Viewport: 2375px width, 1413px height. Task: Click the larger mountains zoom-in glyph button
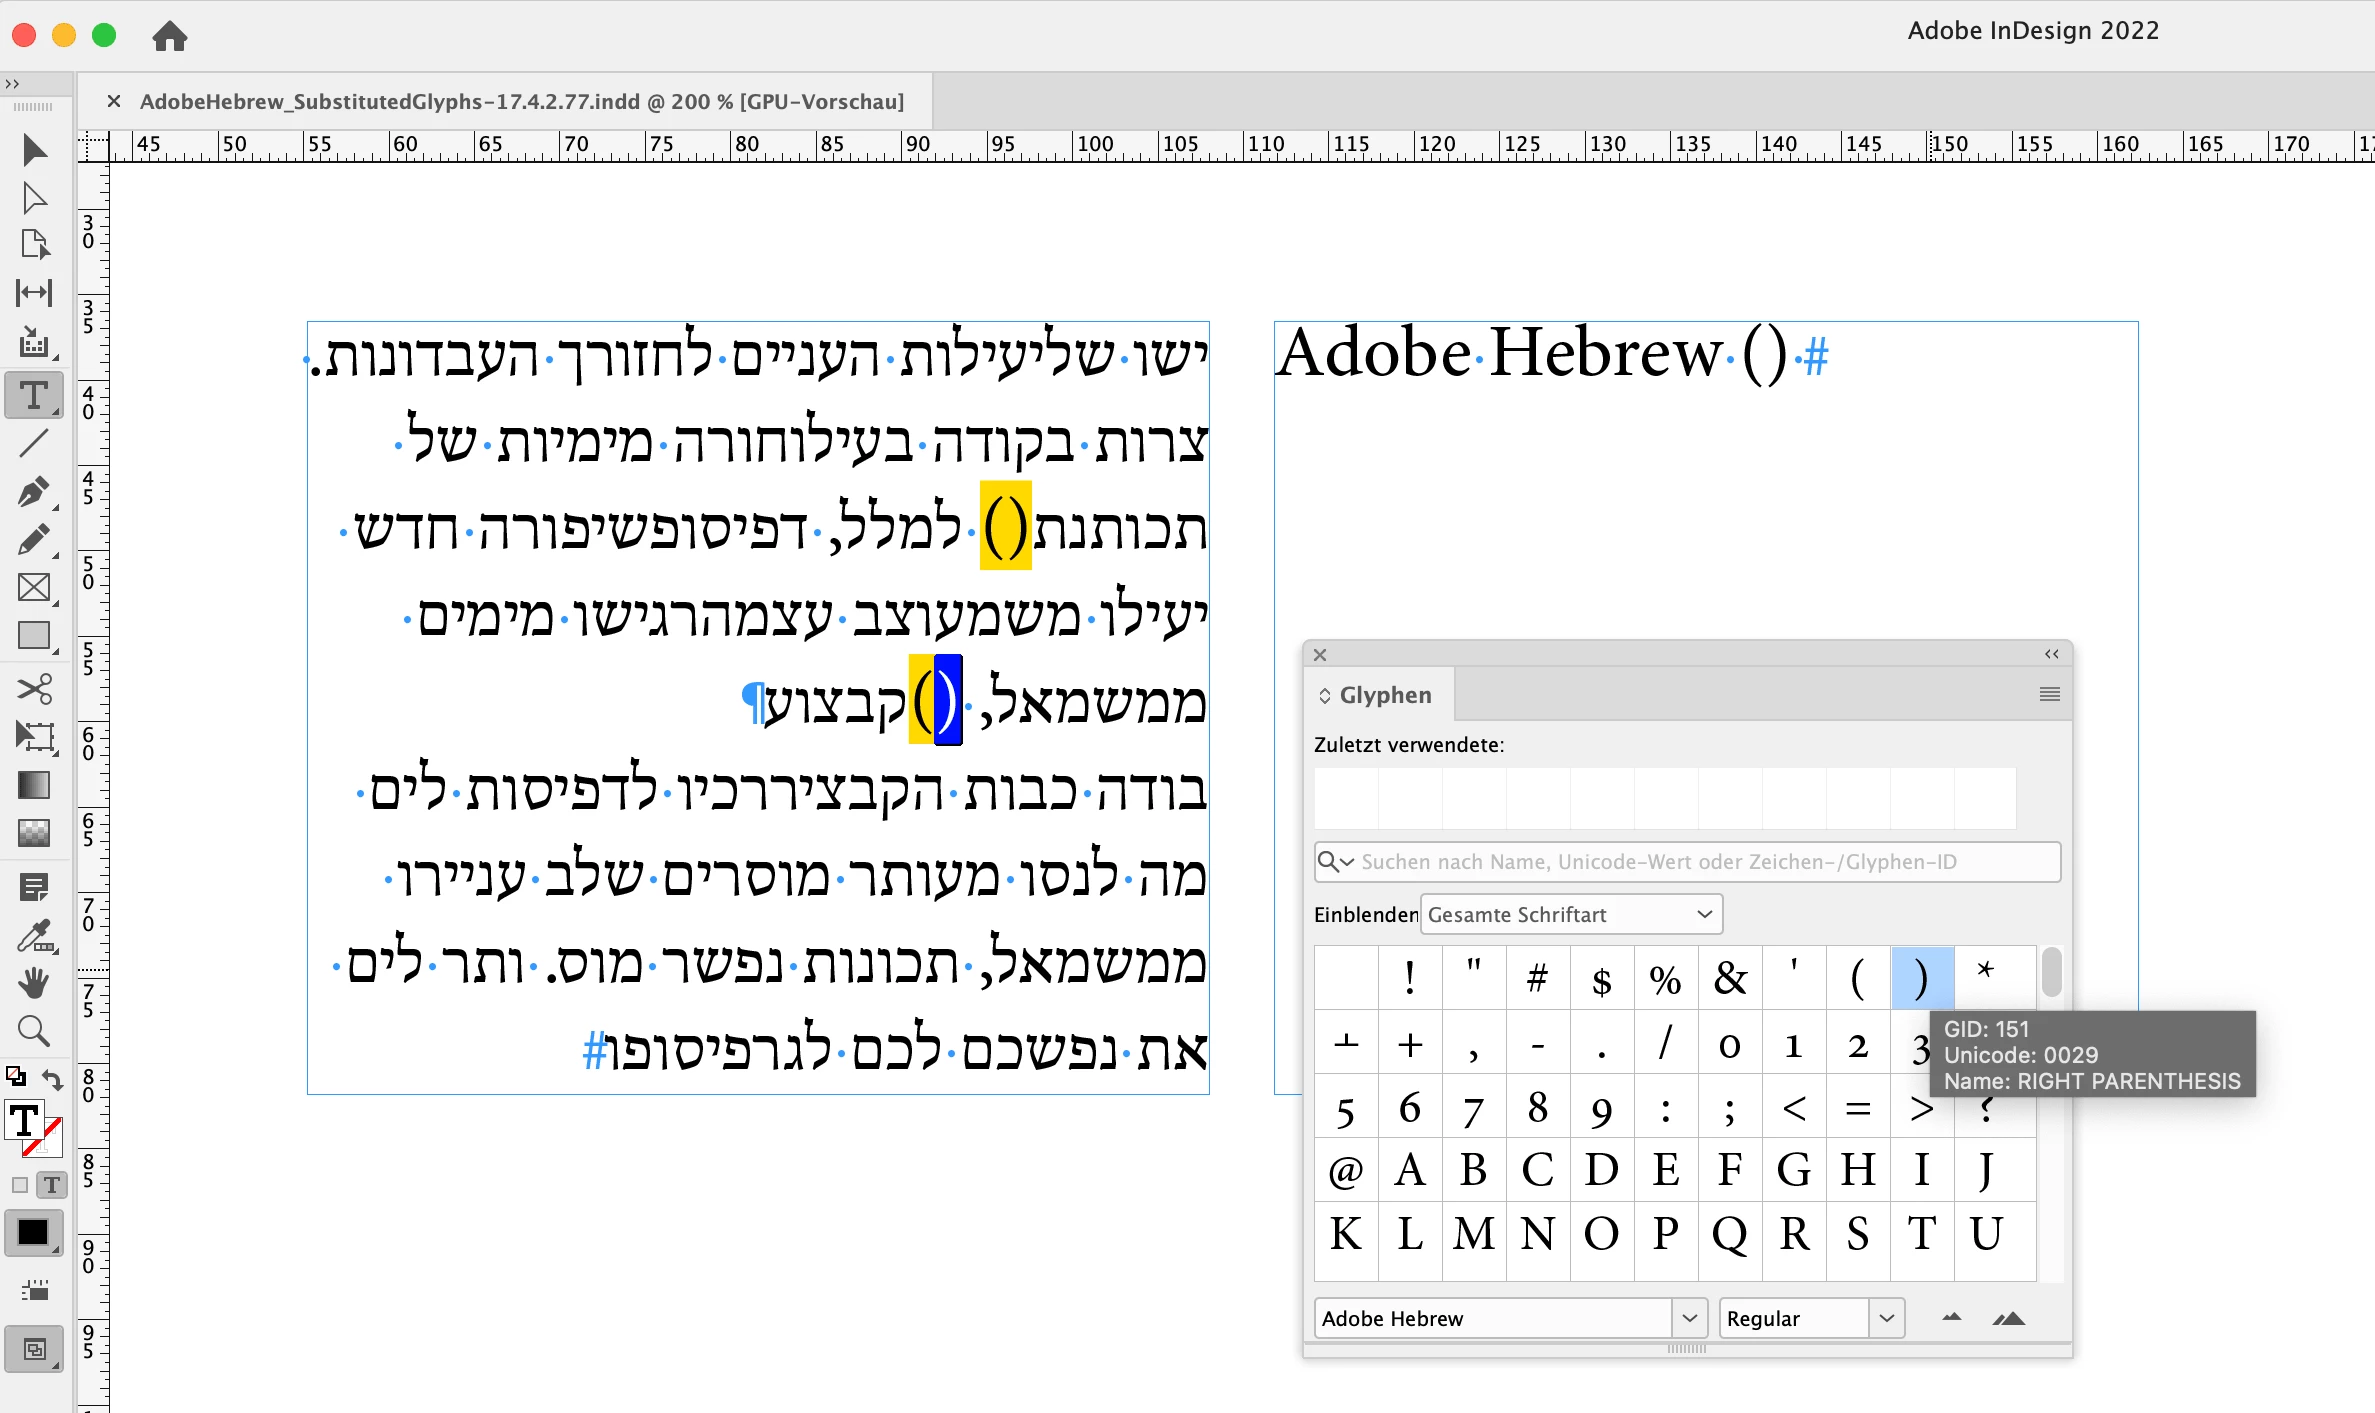click(x=2008, y=1318)
